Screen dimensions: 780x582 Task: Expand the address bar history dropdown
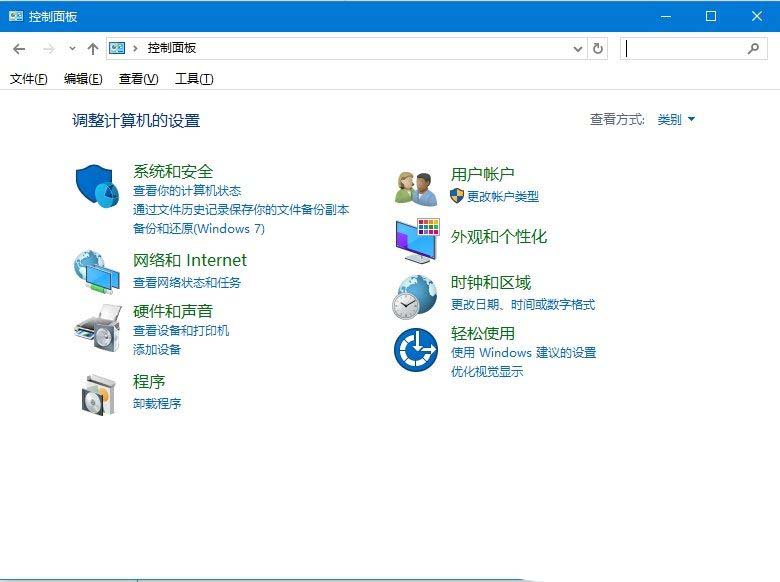tap(578, 49)
